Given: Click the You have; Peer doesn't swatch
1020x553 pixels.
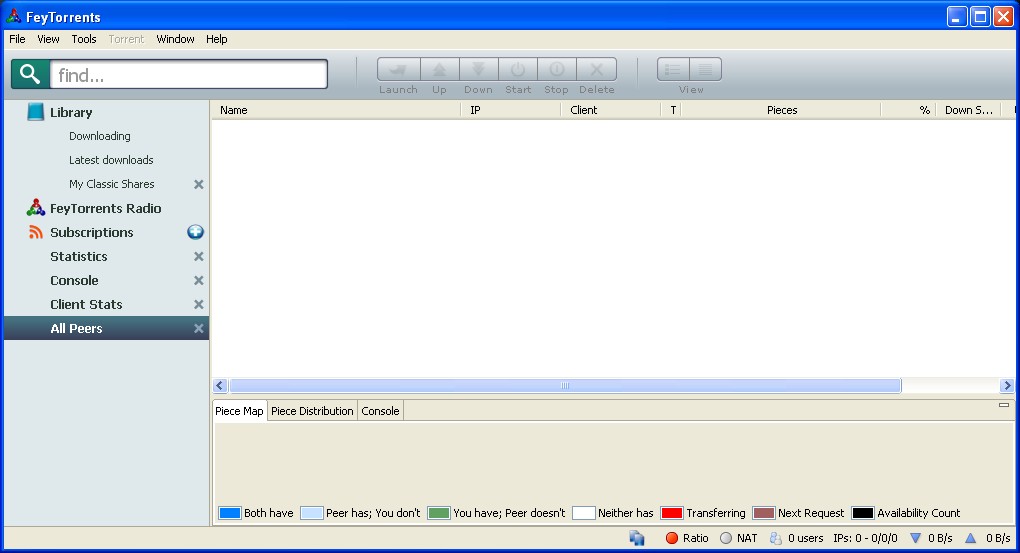Looking at the screenshot, I should tap(438, 513).
